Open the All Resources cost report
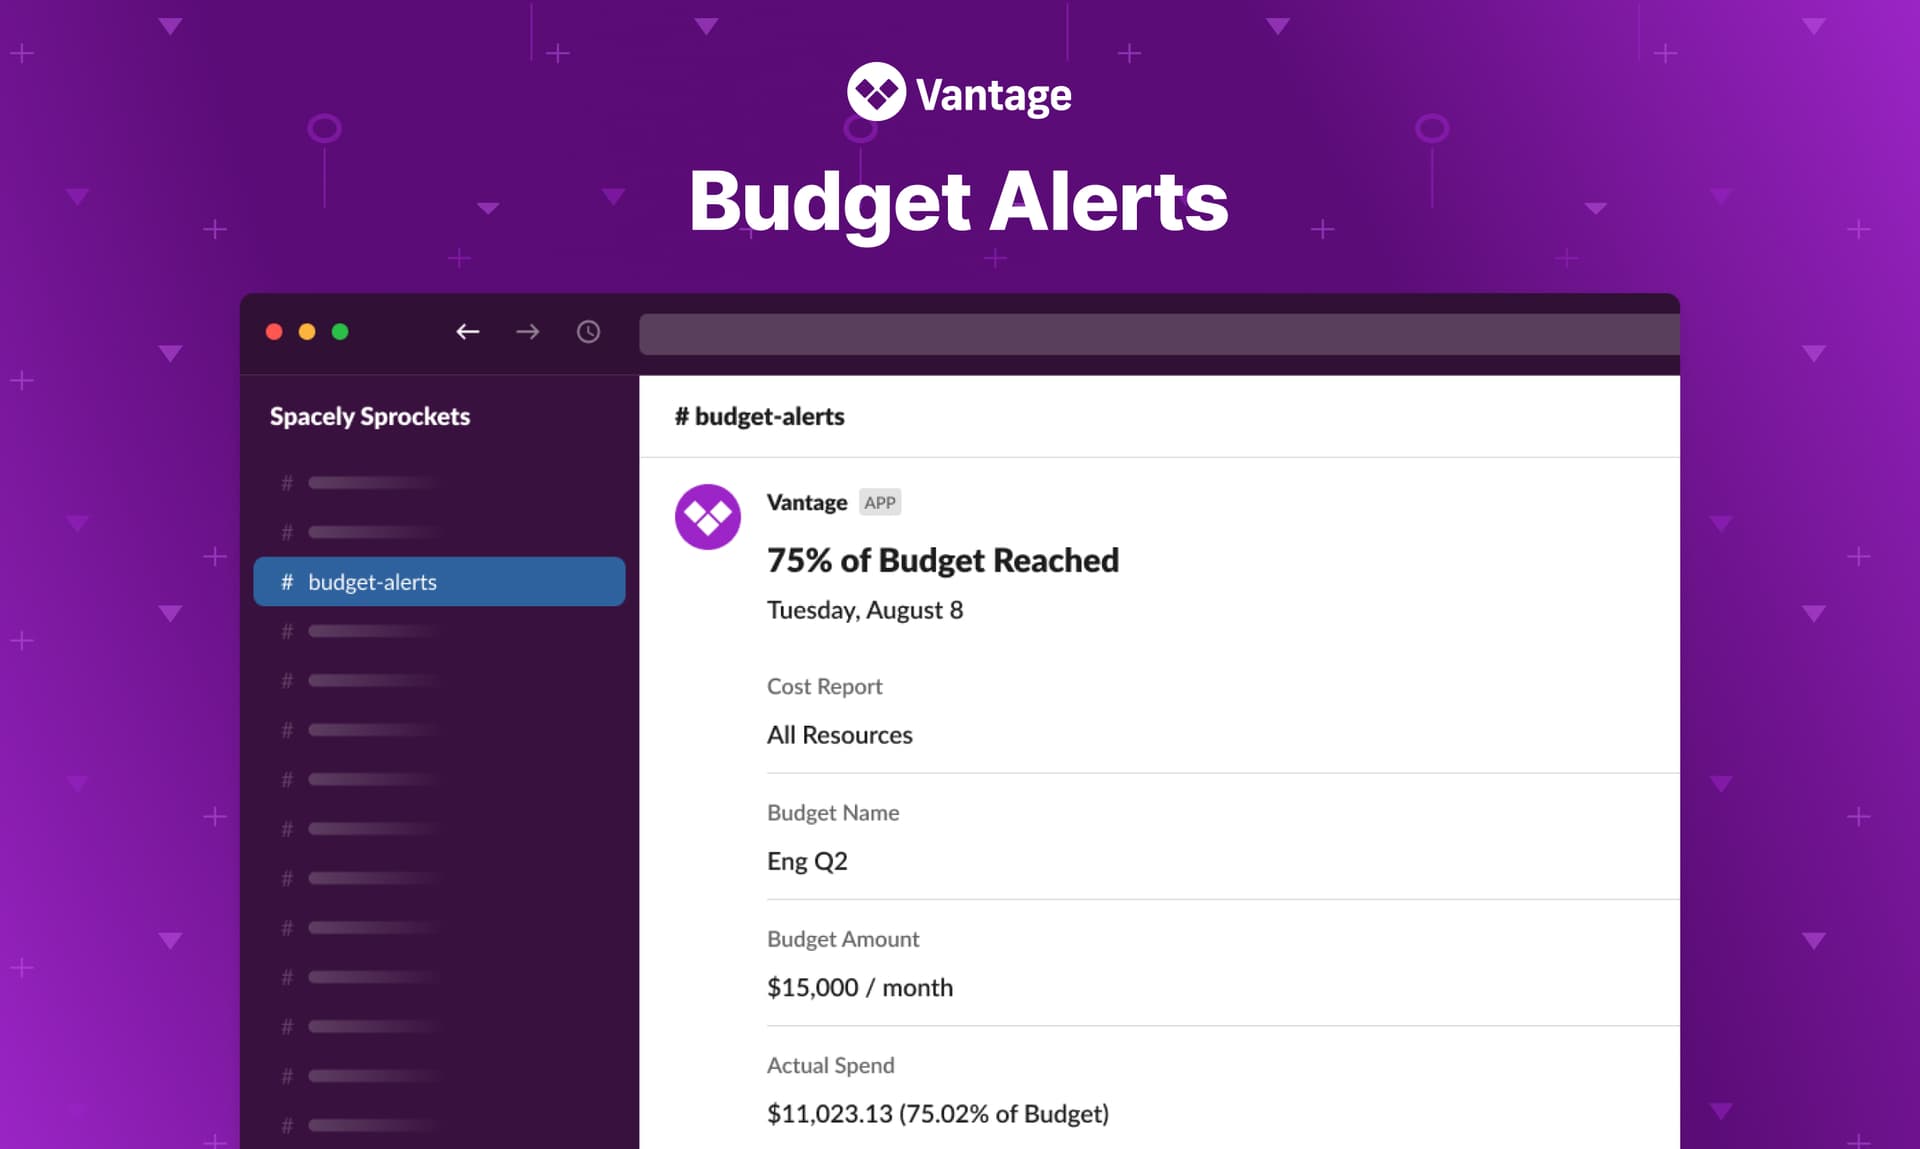Screen dimensions: 1920x1149 tap(839, 735)
